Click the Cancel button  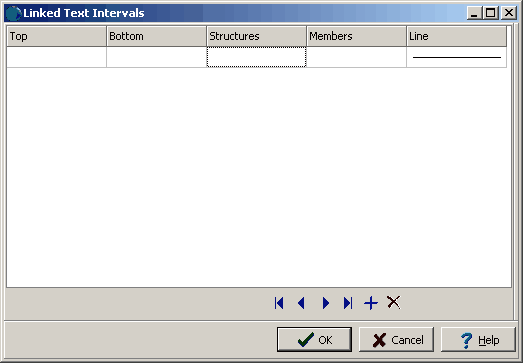tap(396, 339)
